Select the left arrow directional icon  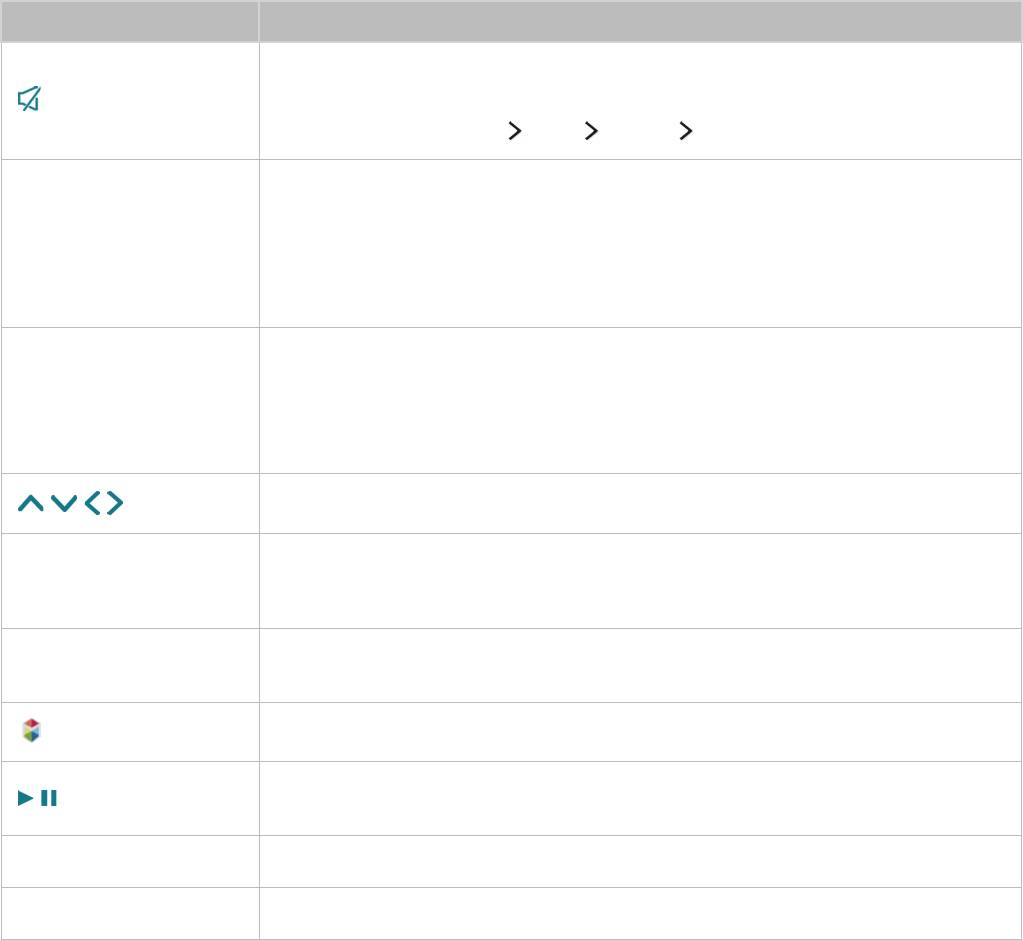[92, 504]
